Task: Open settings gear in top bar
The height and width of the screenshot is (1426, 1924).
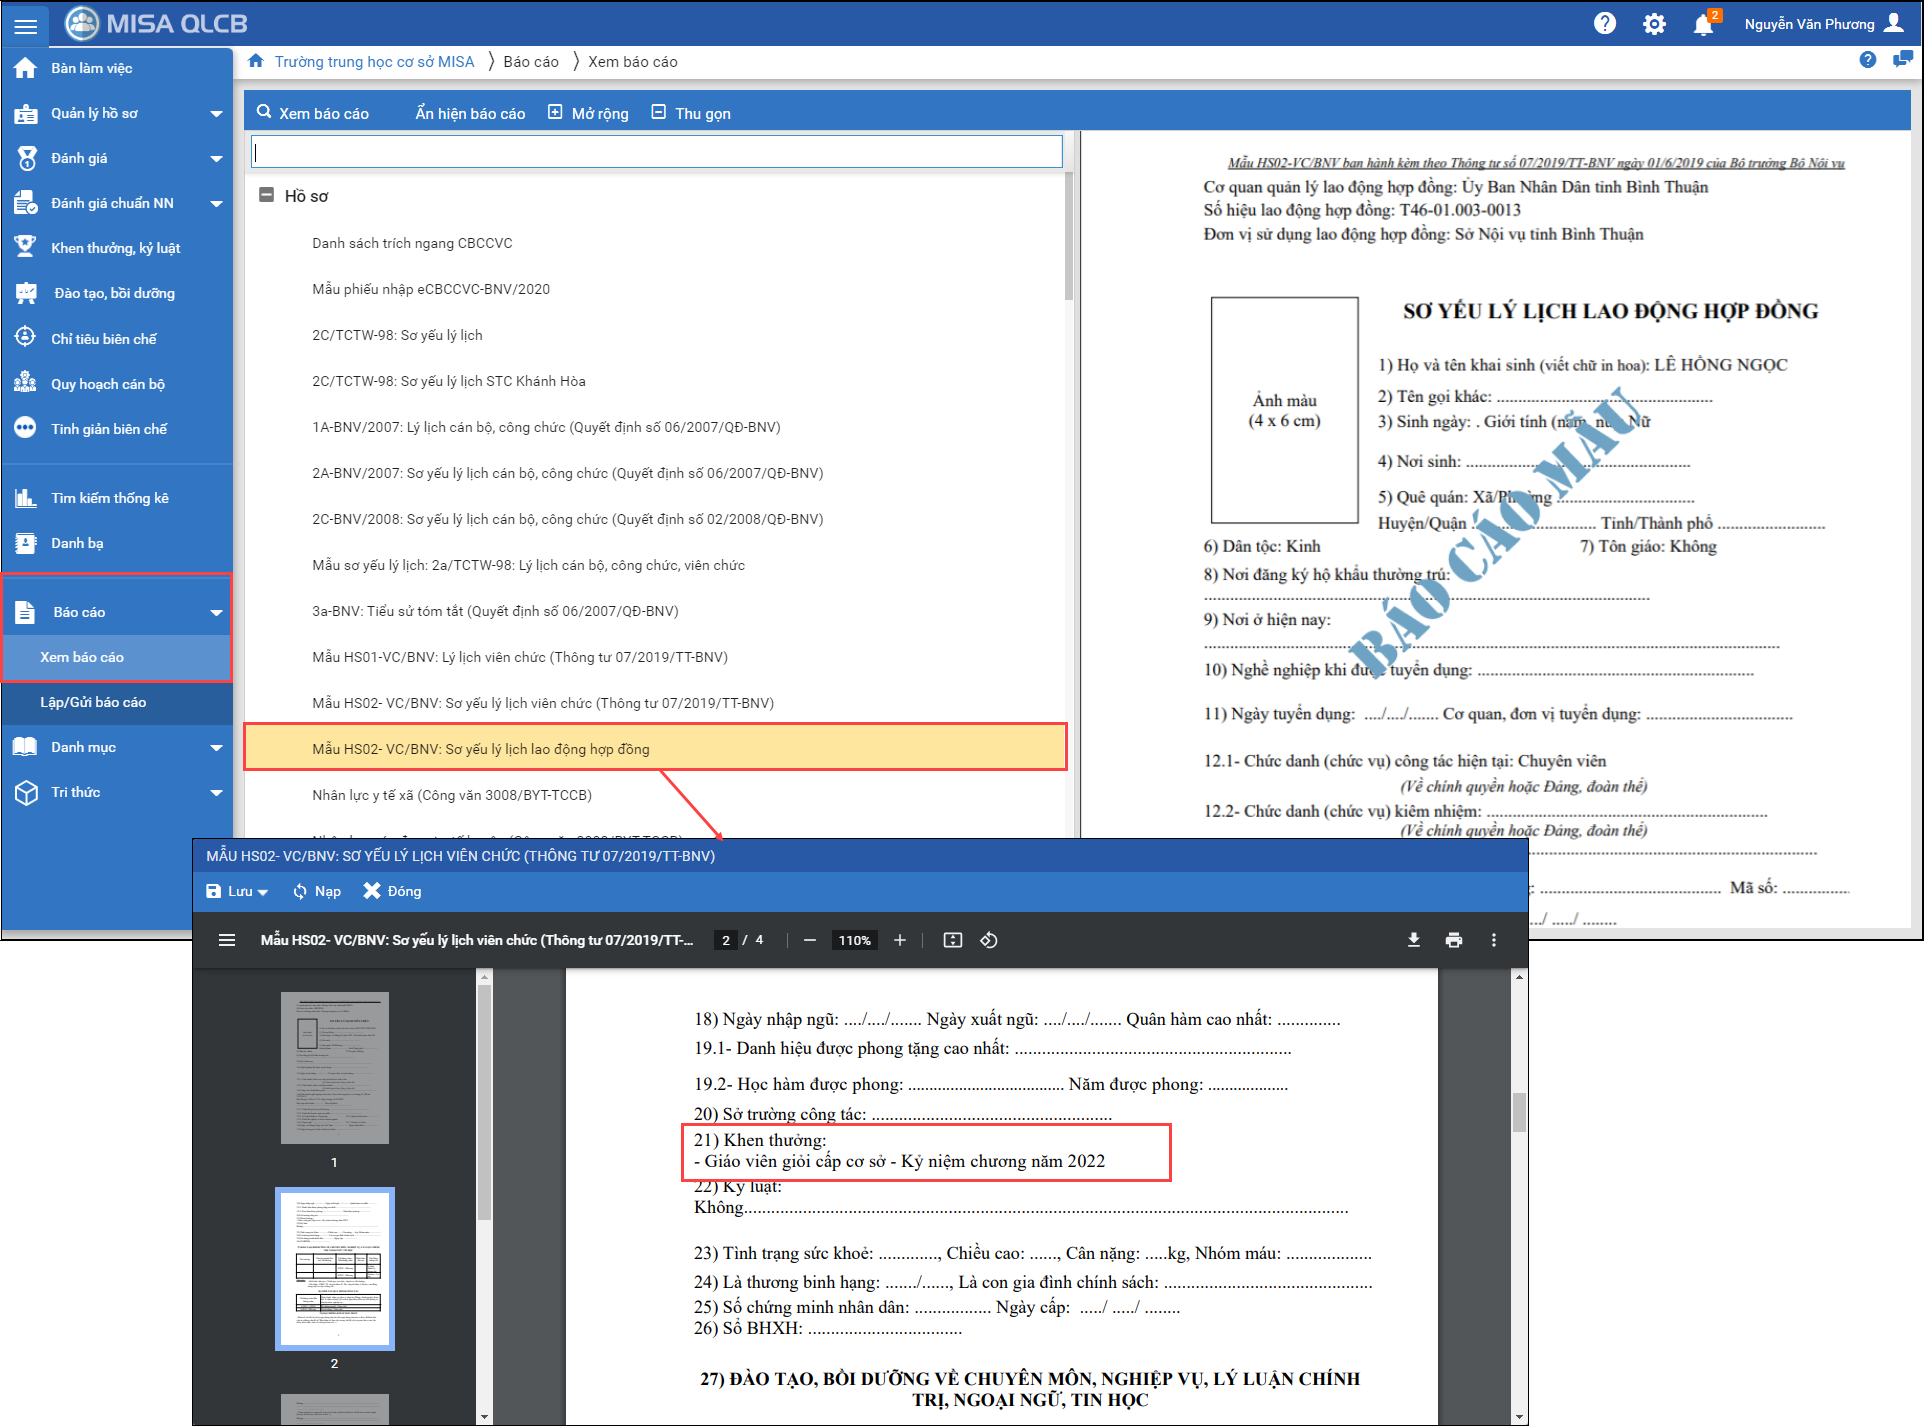Action: pos(1654,24)
